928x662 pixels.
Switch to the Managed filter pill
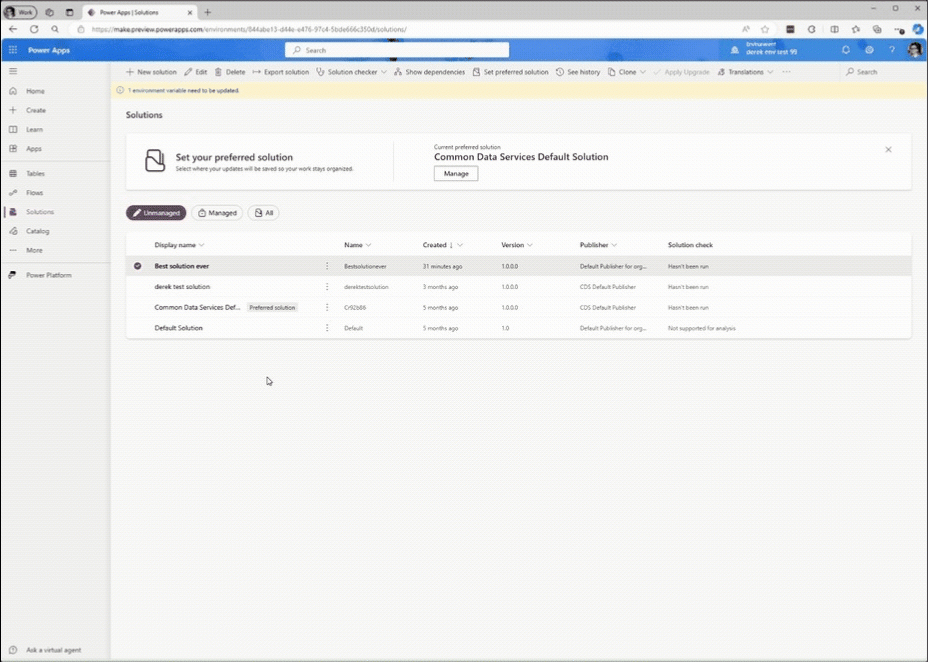[x=216, y=213]
